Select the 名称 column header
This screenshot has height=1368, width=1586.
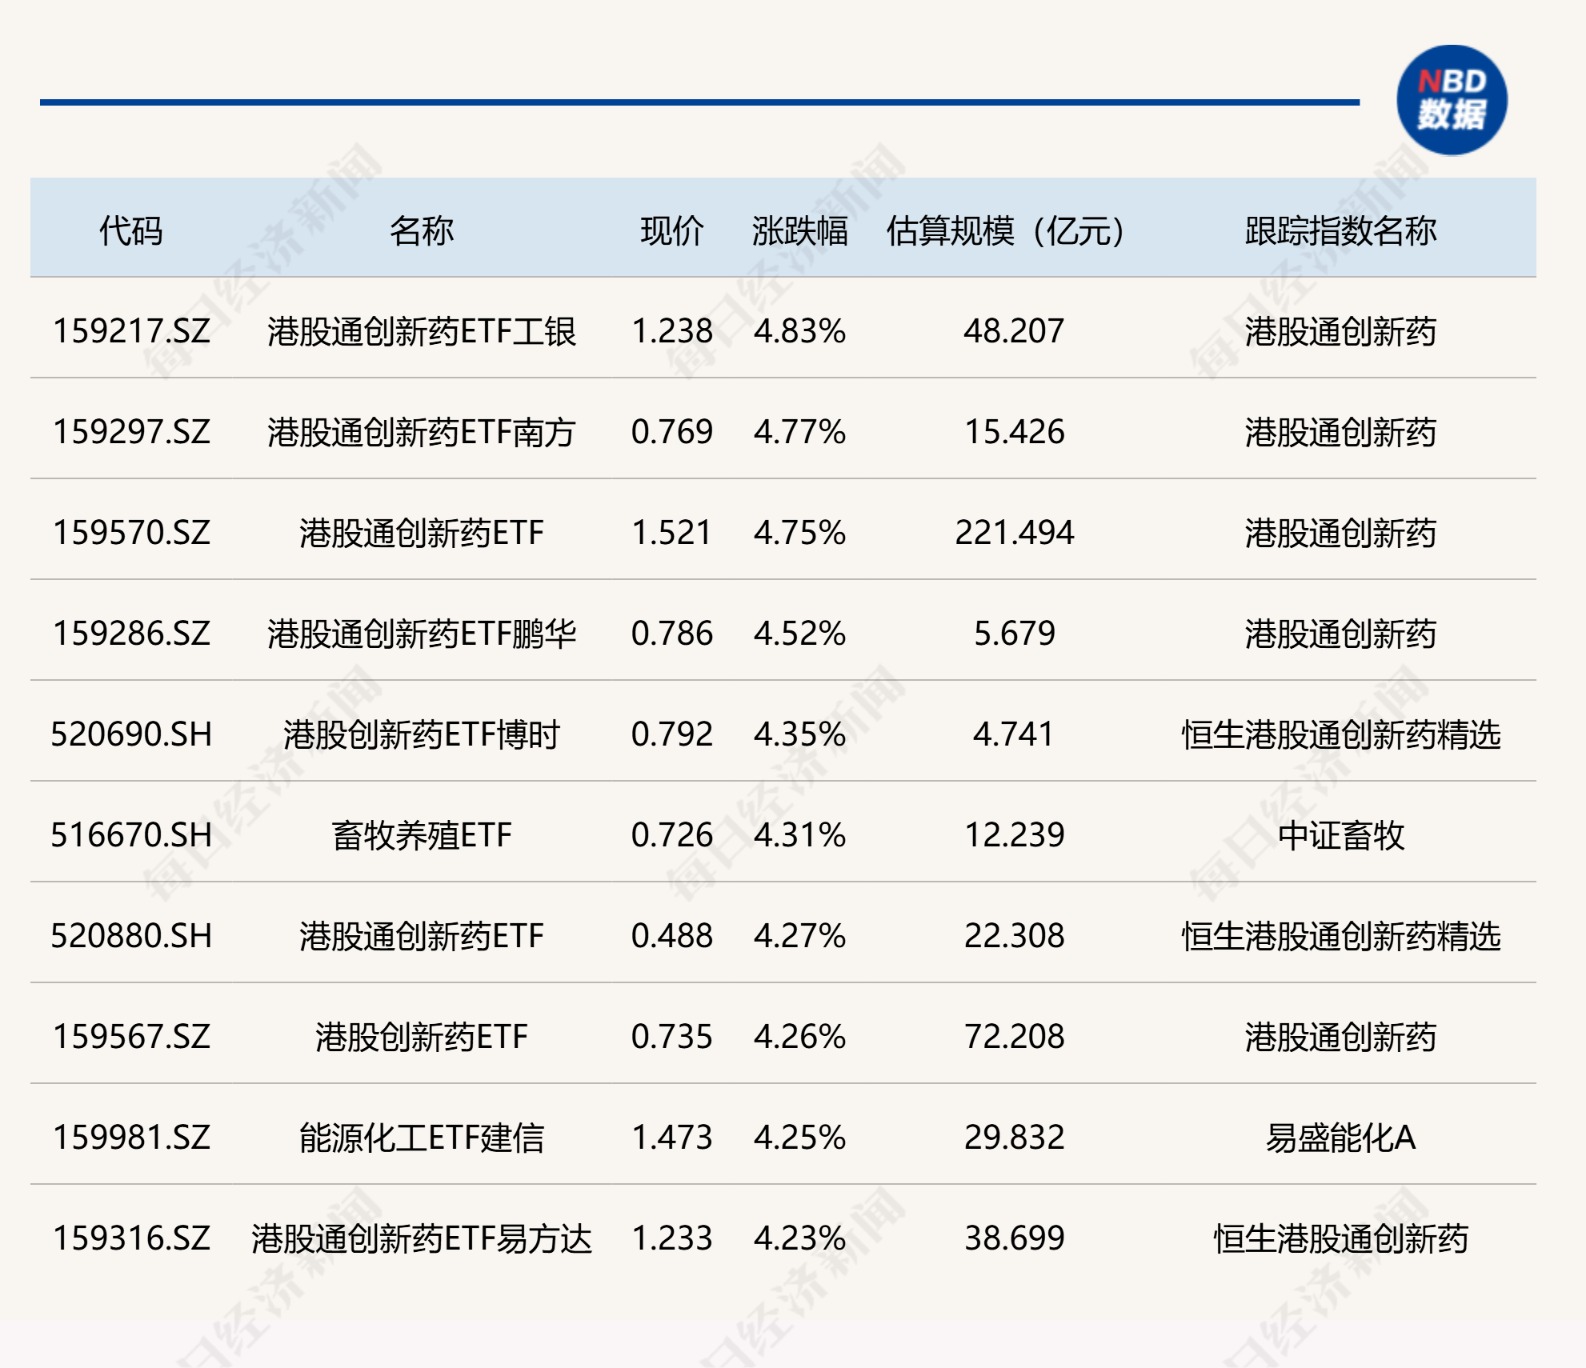point(421,231)
